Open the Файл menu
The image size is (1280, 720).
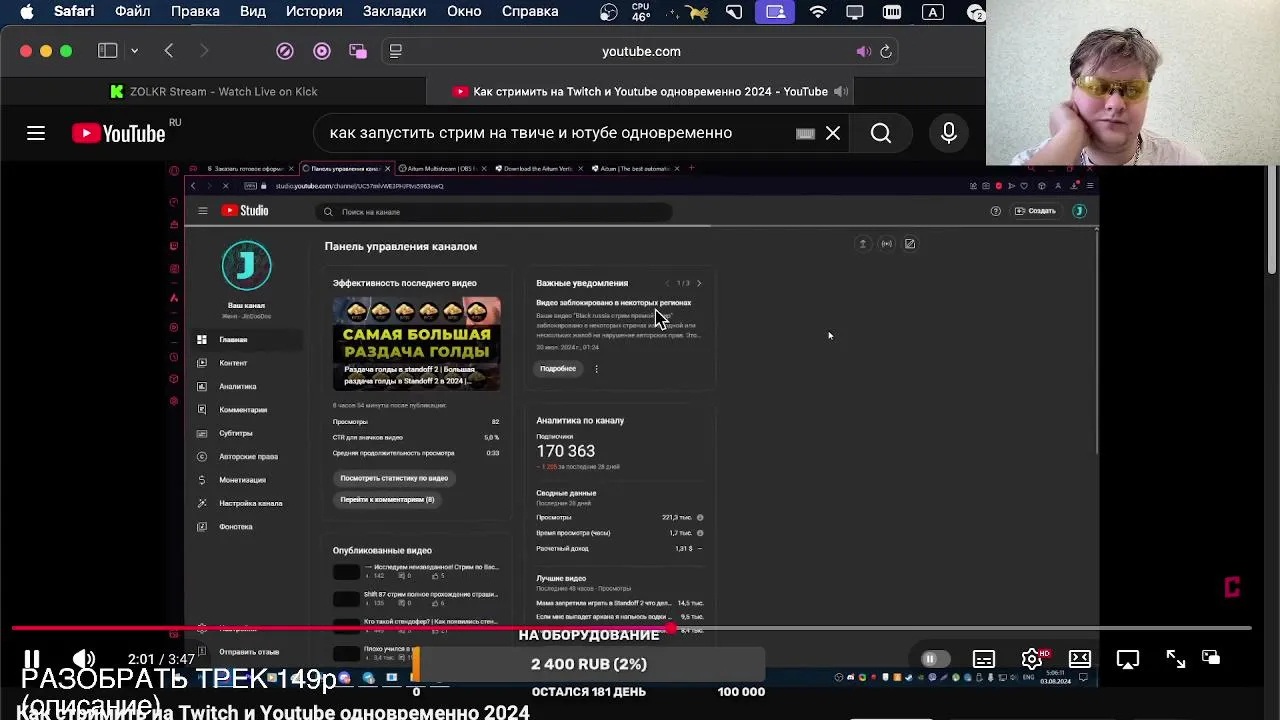tap(132, 12)
